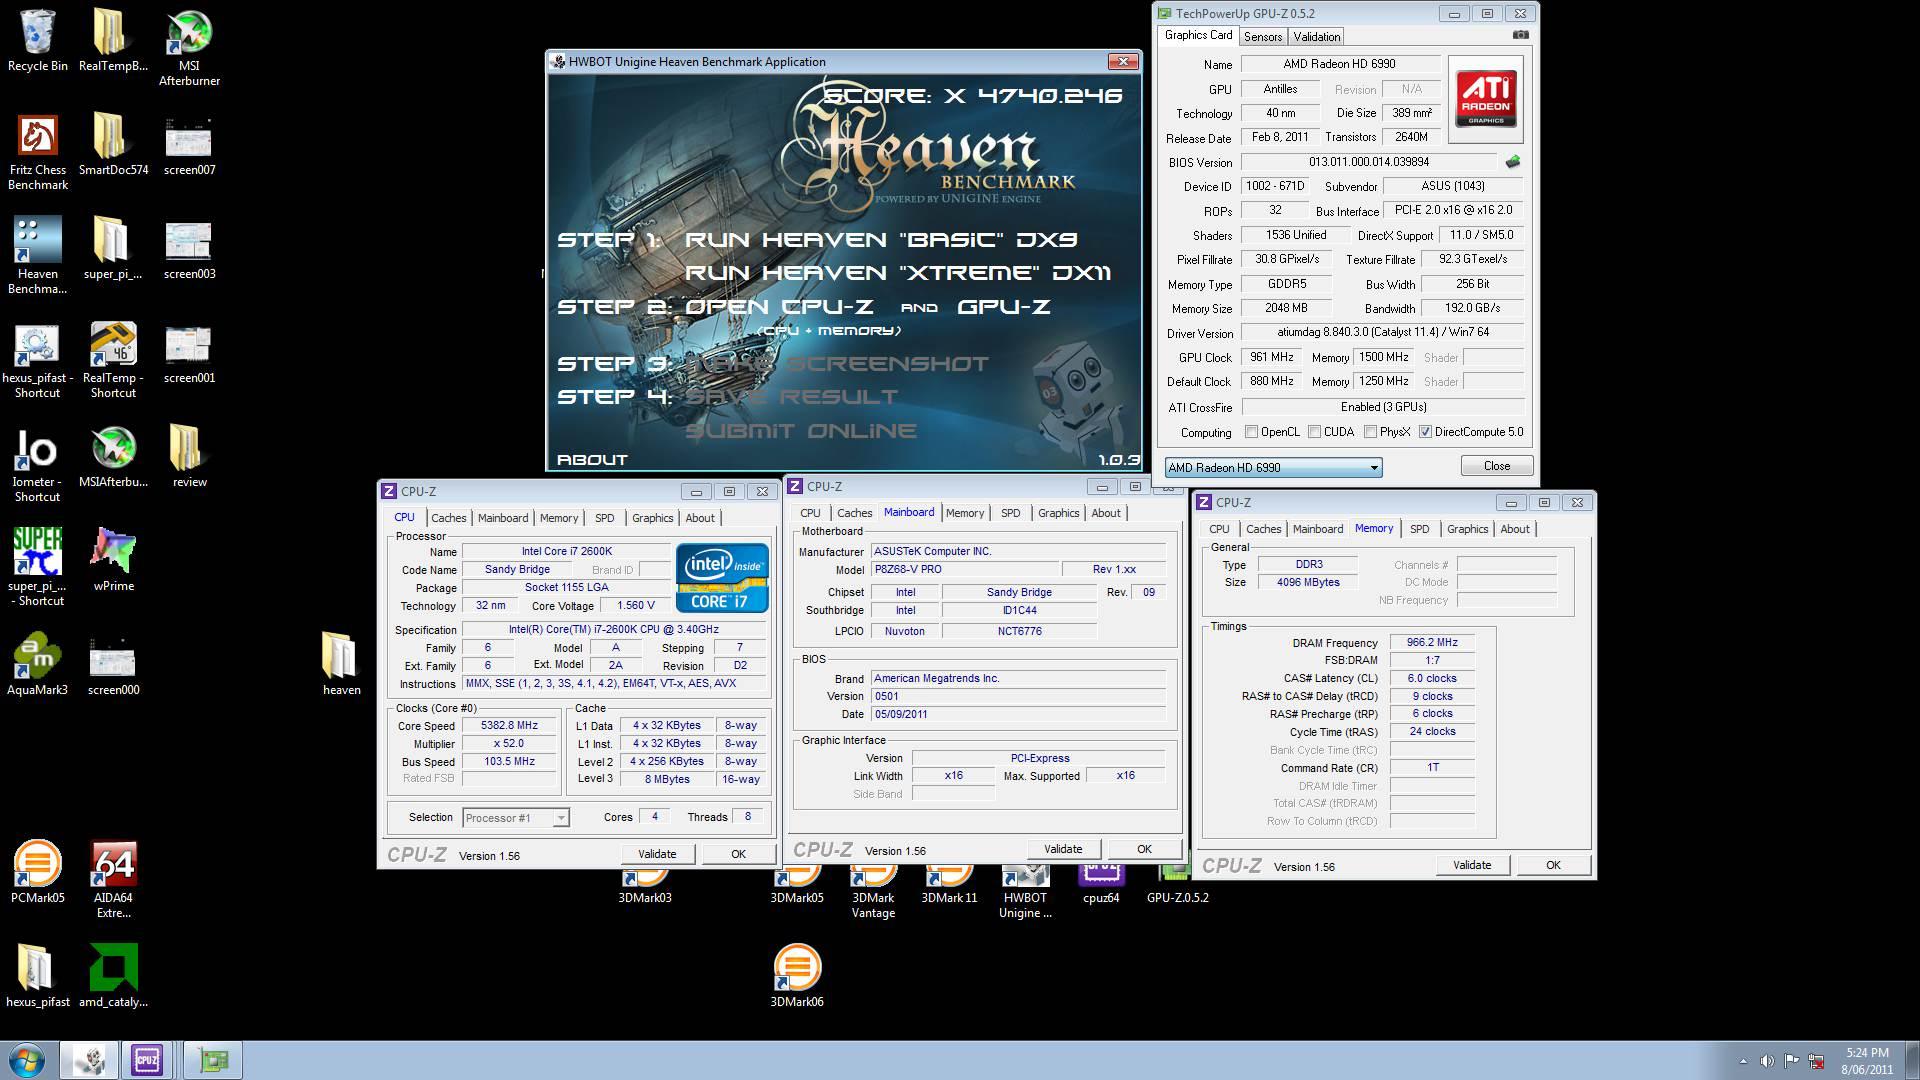
Task: Click the GPU Name field AMD Radeon HD 6990
Action: (x=1340, y=64)
